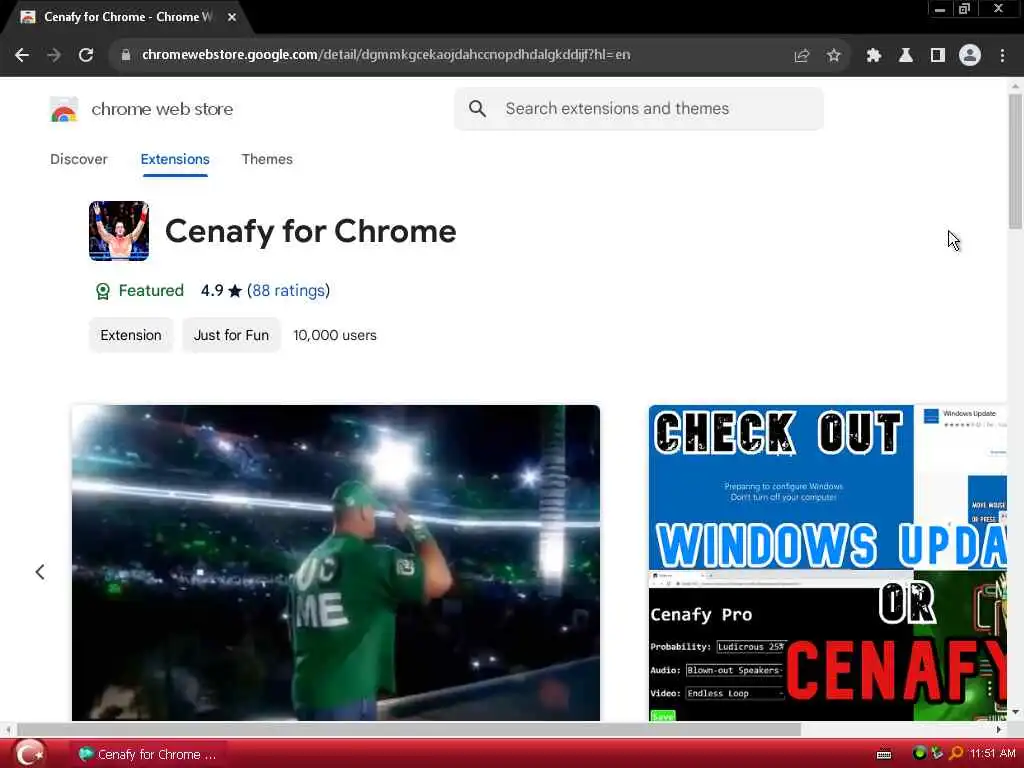The height and width of the screenshot is (768, 1024).
Task: Reload the Chrome Web Store page
Action: 86,56
